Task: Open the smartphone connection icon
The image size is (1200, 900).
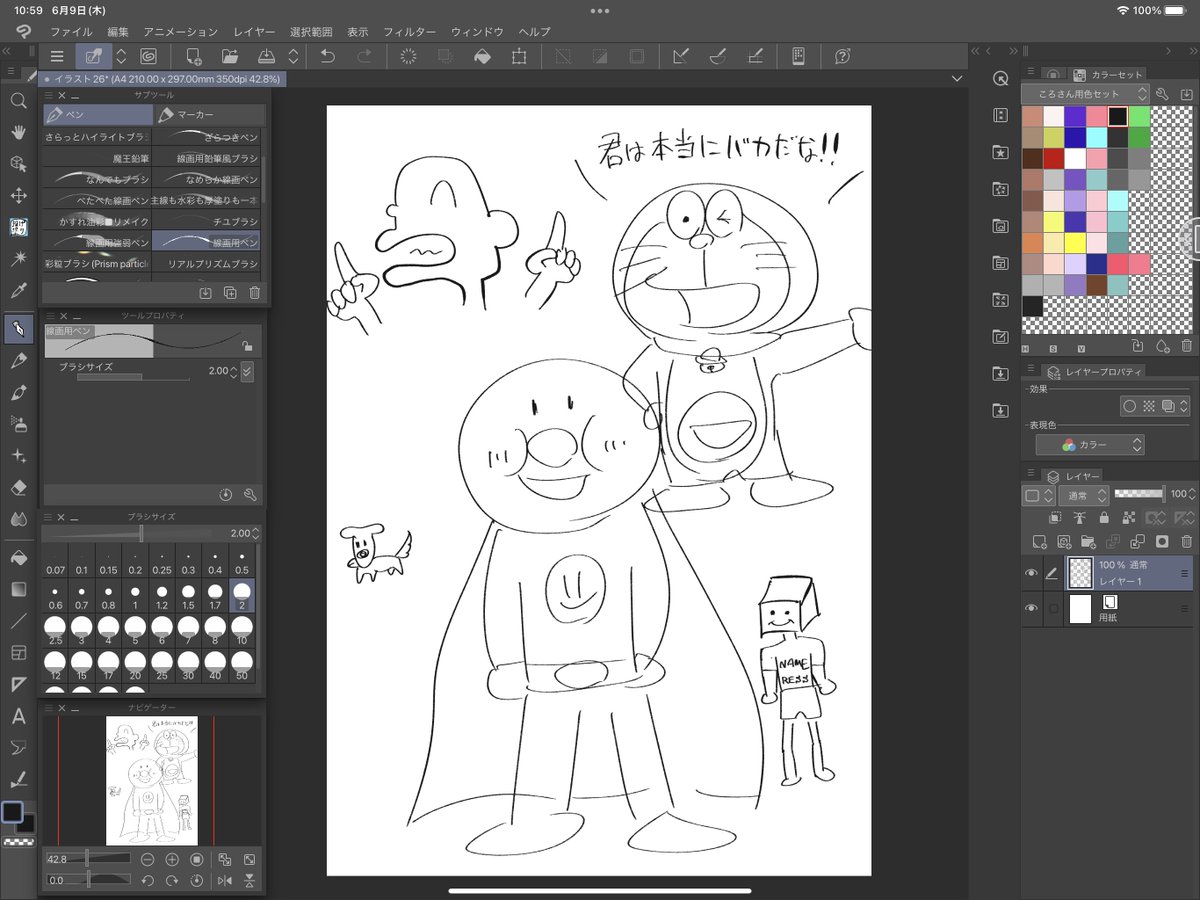Action: click(798, 57)
